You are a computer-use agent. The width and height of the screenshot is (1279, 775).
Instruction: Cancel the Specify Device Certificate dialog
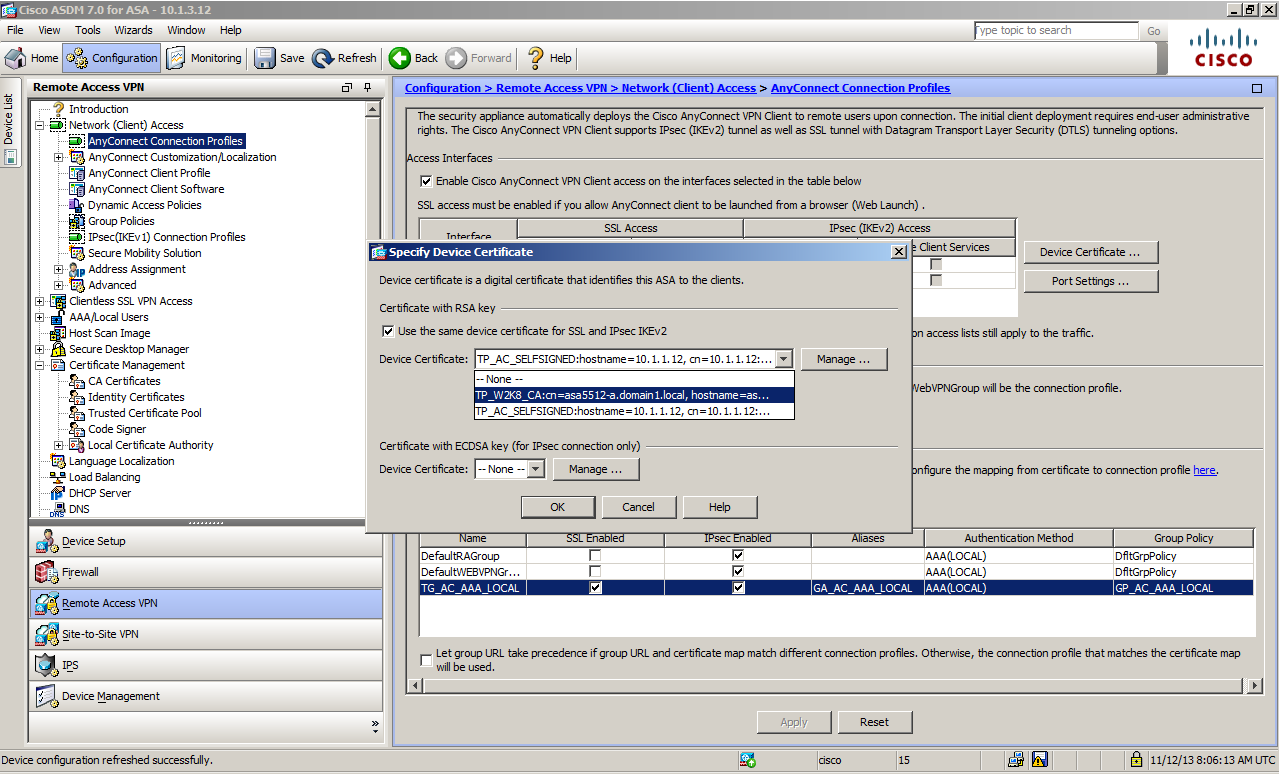pos(639,507)
